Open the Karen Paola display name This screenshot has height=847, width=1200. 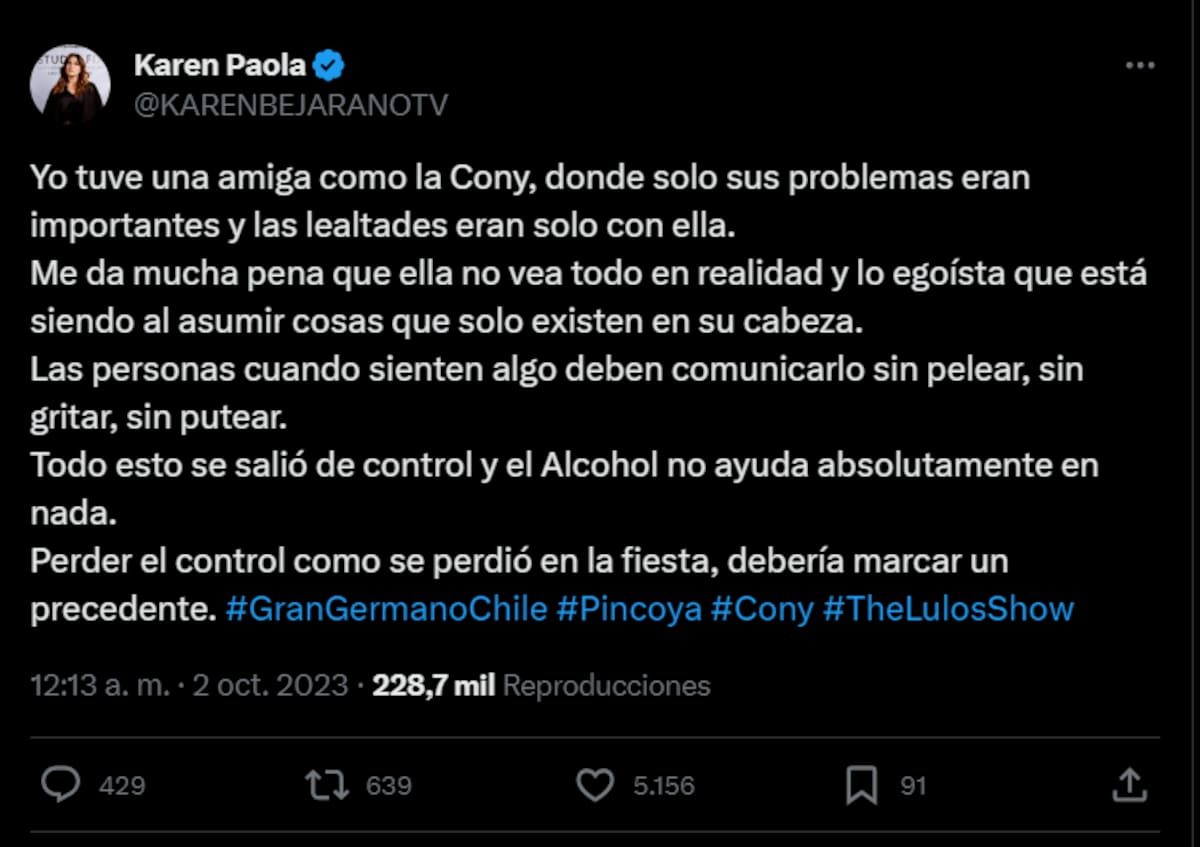click(x=220, y=66)
